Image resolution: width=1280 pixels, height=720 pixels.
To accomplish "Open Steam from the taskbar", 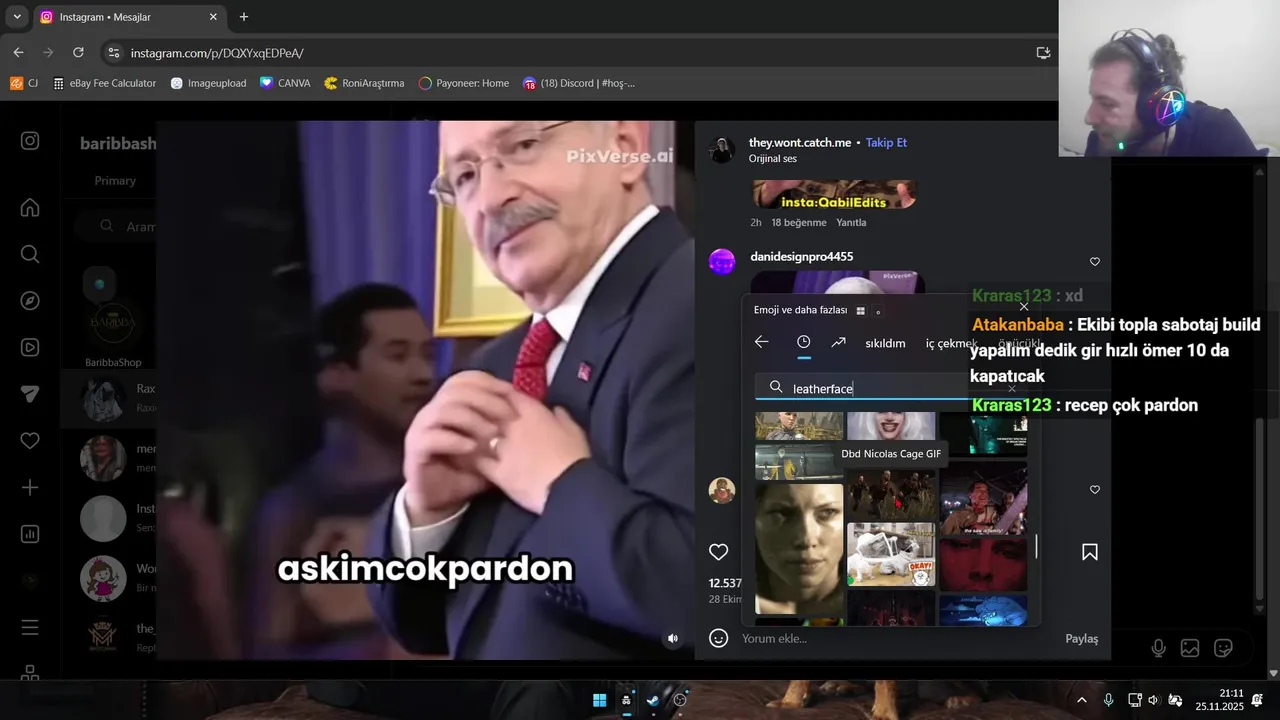I will pos(653,700).
